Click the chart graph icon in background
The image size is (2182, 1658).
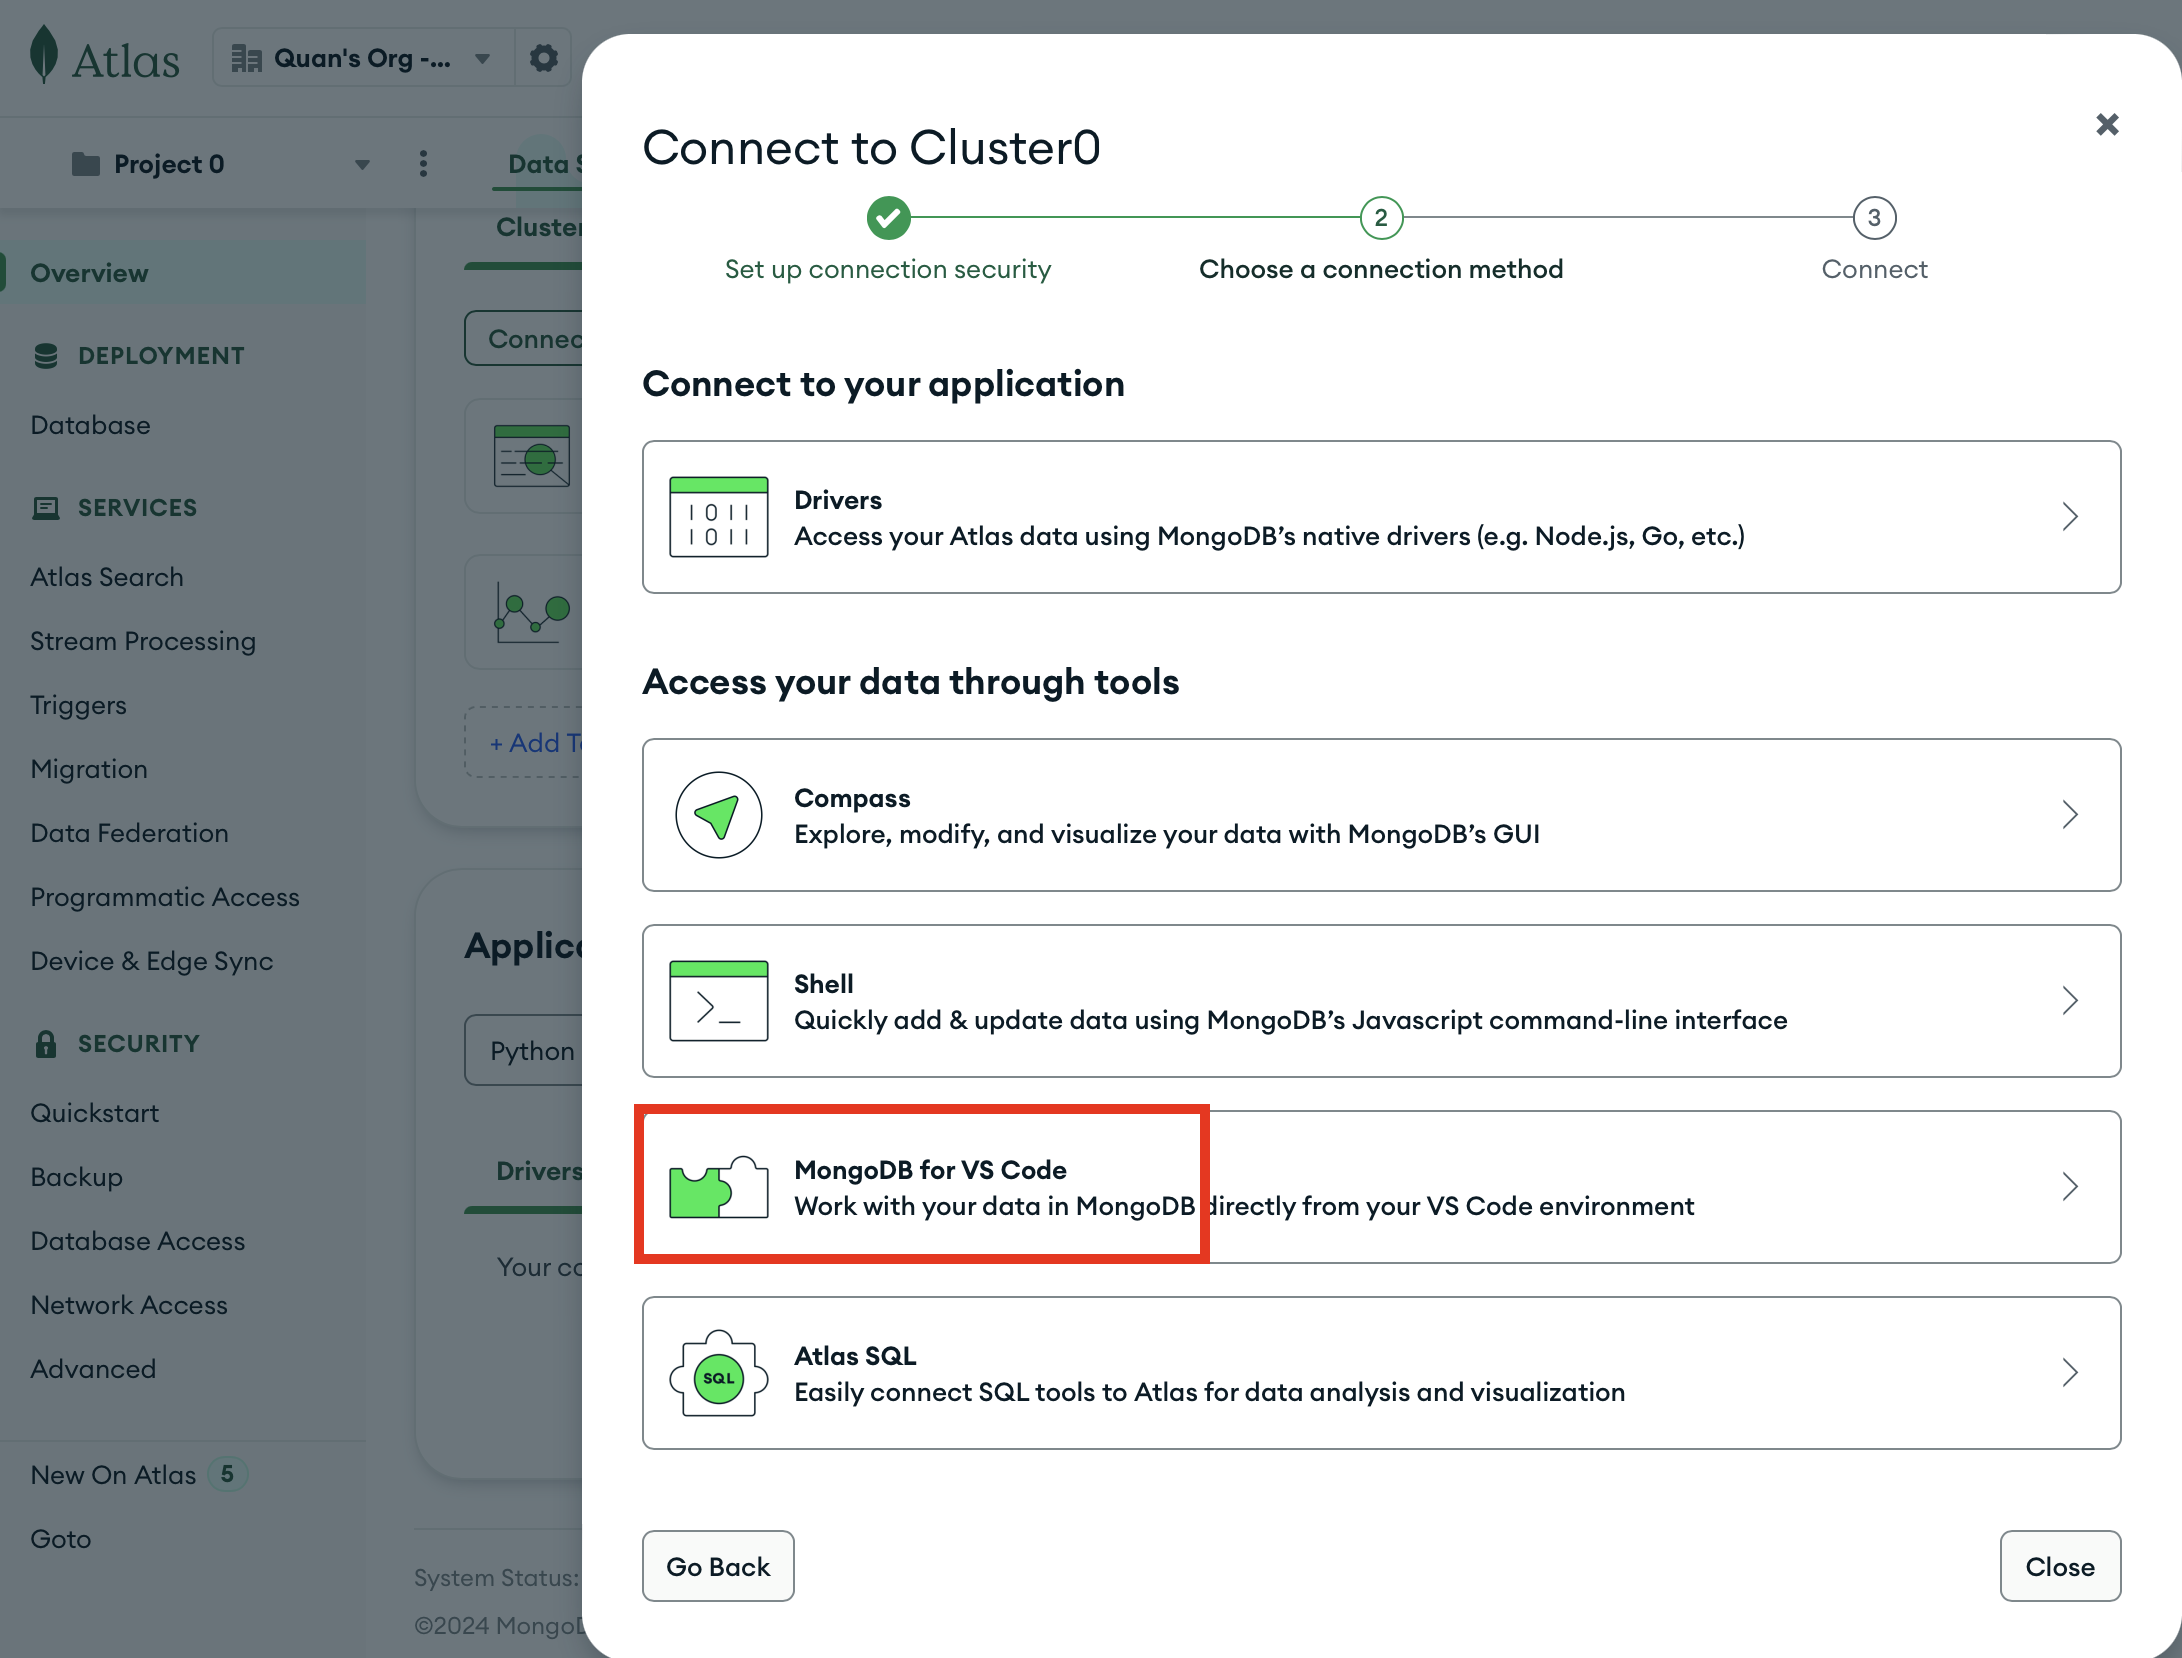point(532,612)
